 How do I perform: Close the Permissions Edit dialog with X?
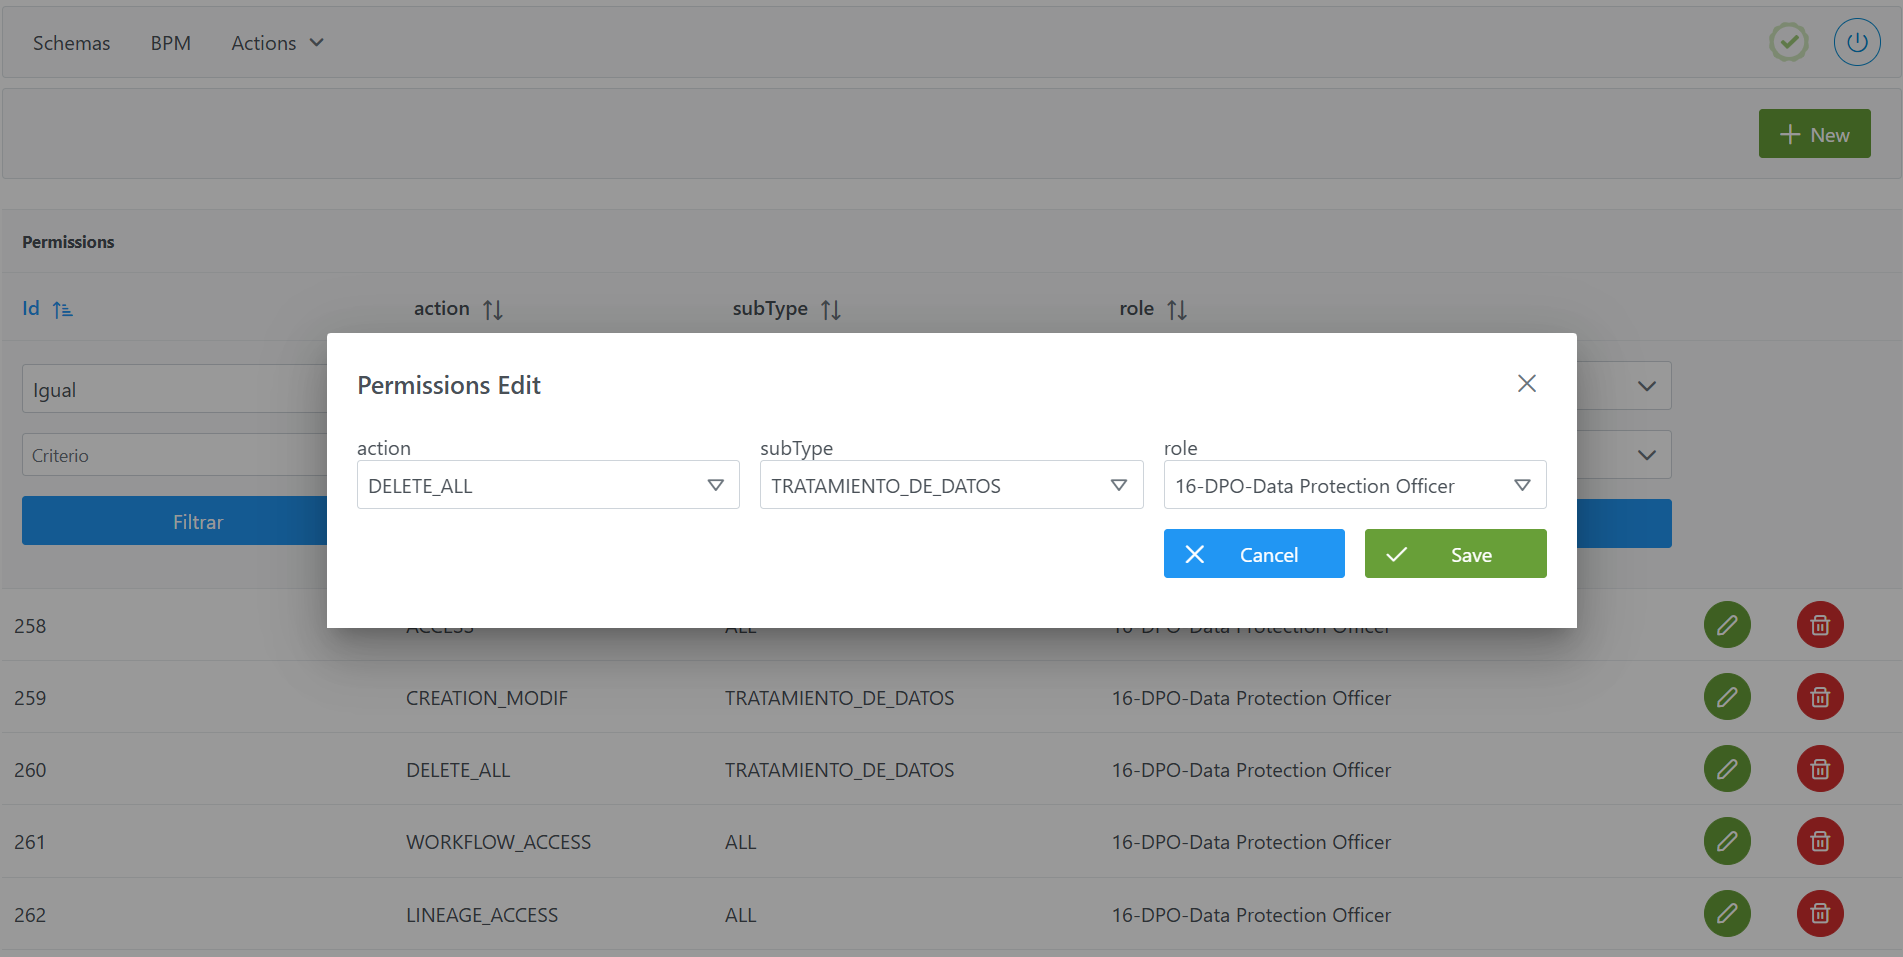[x=1526, y=384]
